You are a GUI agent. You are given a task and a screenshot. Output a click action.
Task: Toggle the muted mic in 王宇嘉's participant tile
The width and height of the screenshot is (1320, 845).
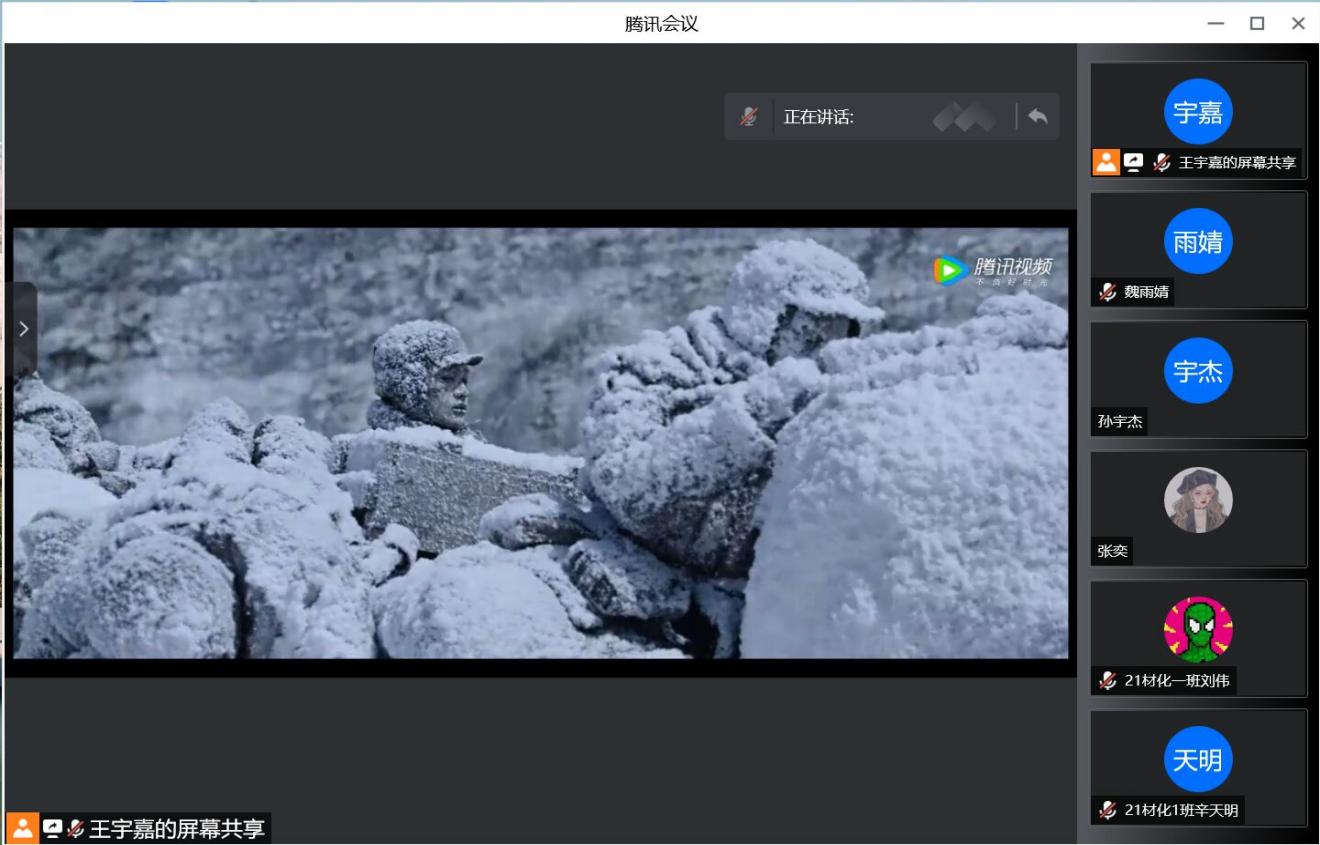(1161, 162)
